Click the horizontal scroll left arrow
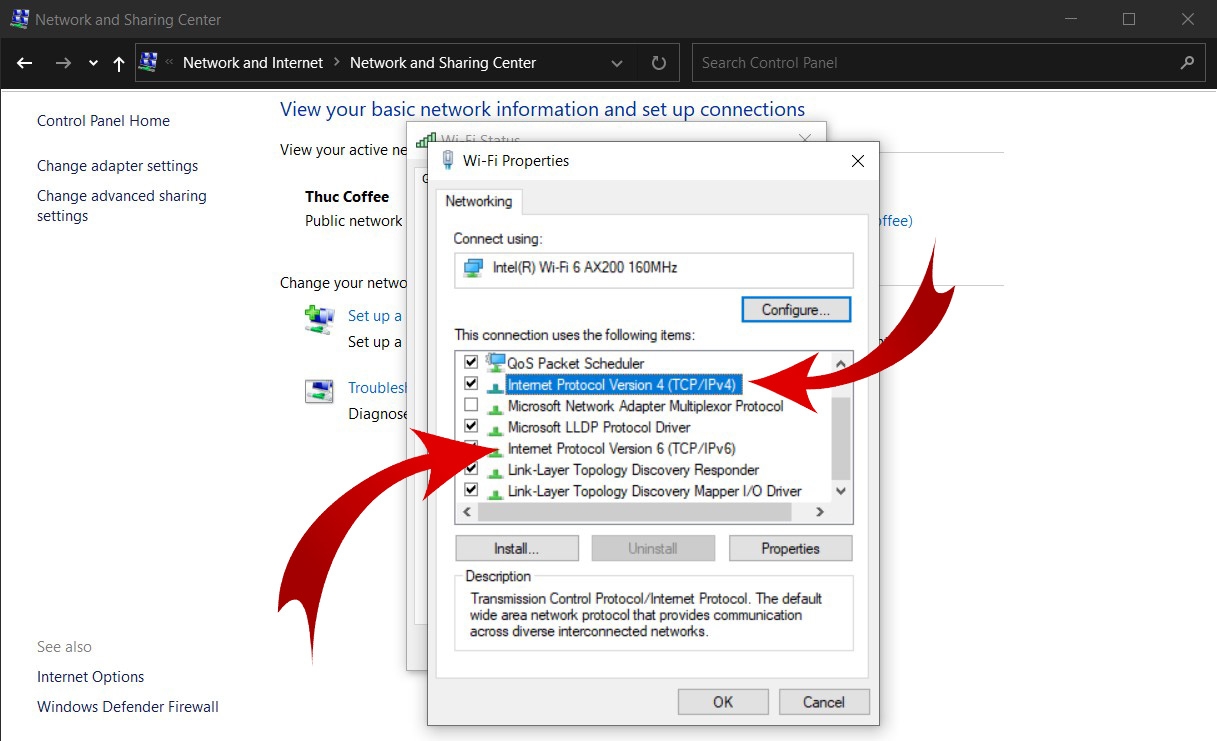The width and height of the screenshot is (1217, 741). pos(466,512)
